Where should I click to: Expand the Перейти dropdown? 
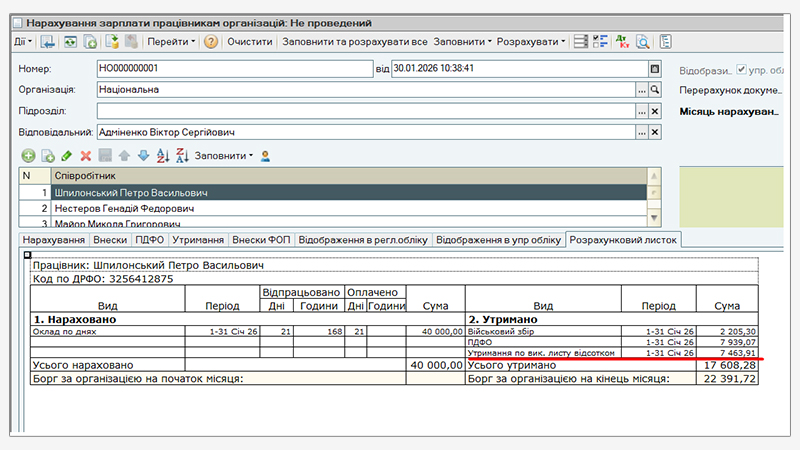[172, 42]
